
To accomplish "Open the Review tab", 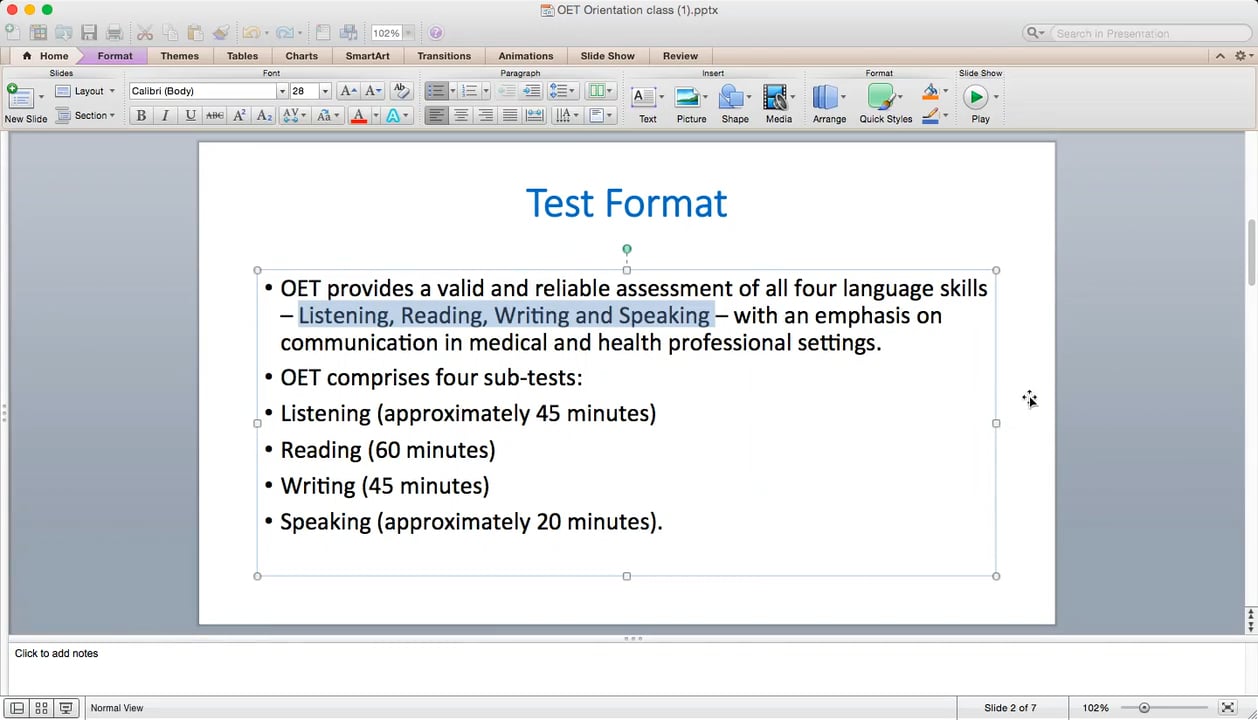I will pos(680,56).
